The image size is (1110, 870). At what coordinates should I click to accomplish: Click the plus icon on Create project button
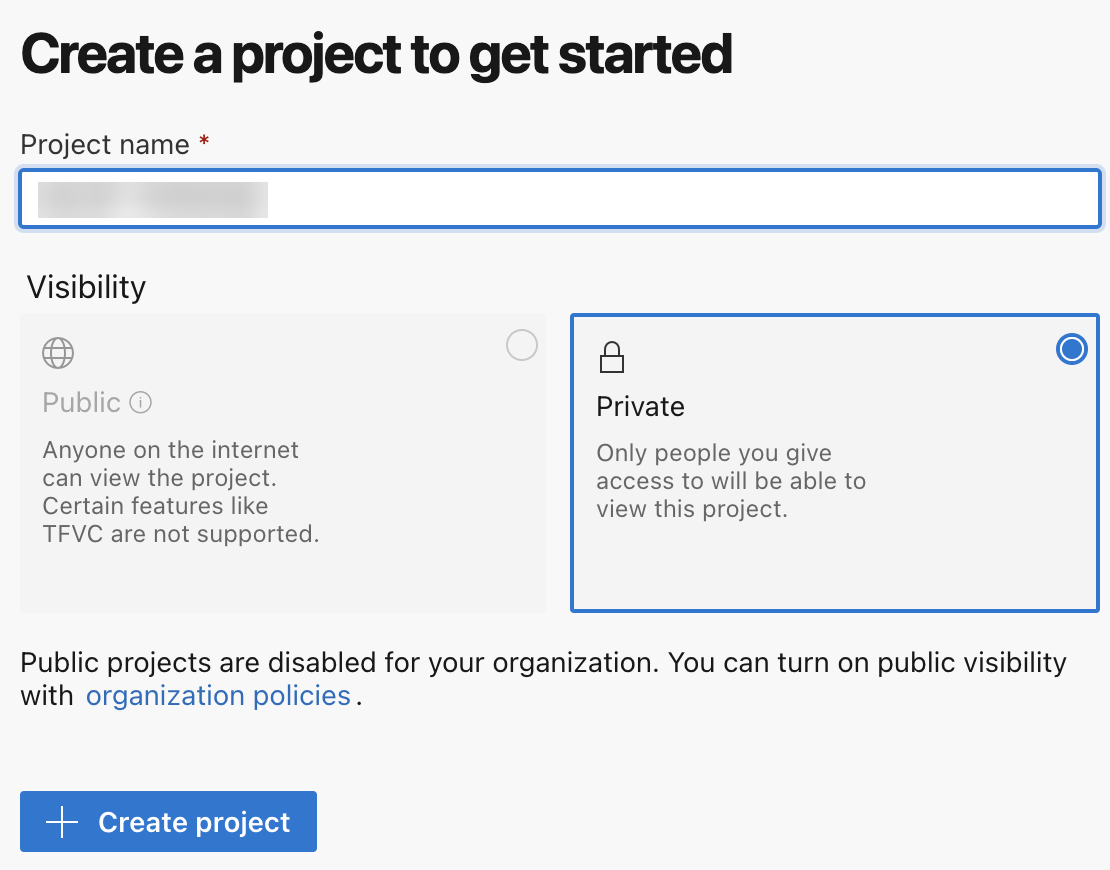pyautogui.click(x=62, y=822)
